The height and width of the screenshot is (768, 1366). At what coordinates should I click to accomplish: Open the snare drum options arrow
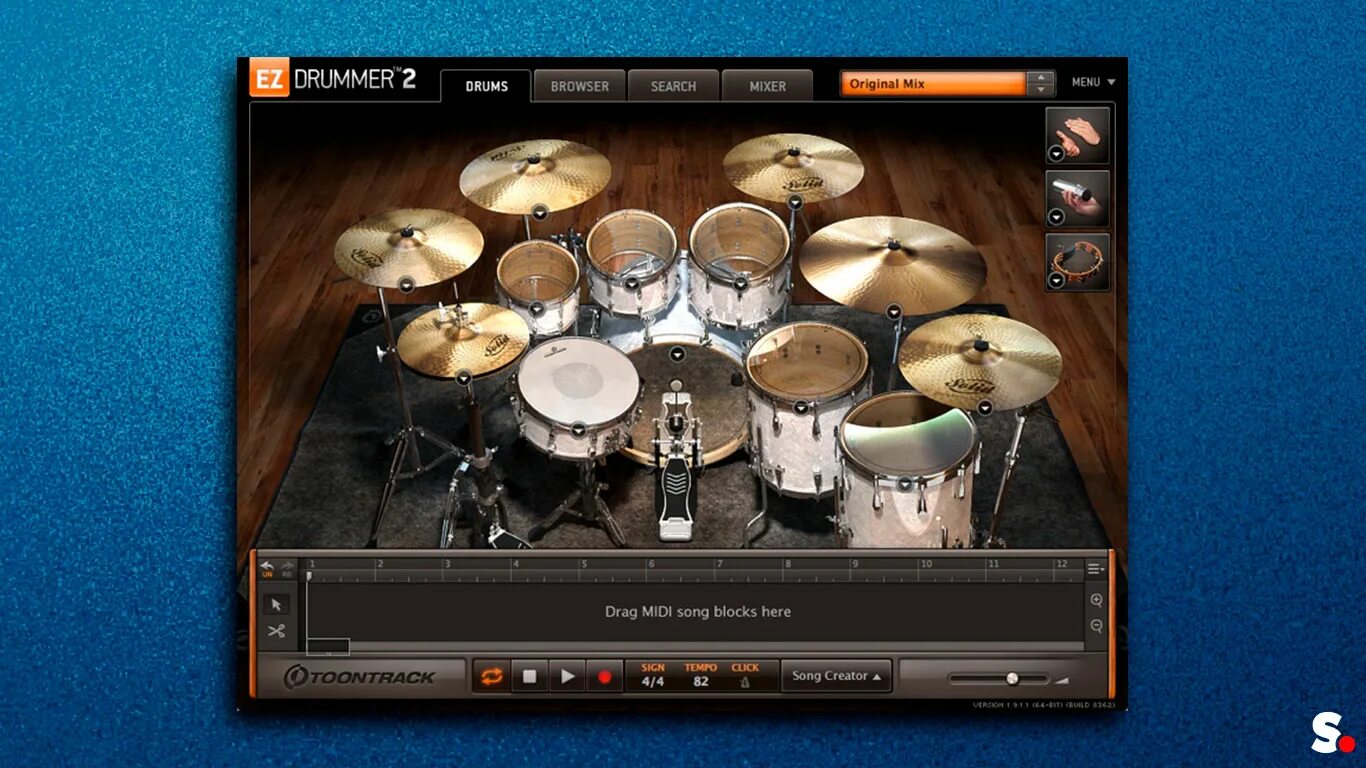578,429
